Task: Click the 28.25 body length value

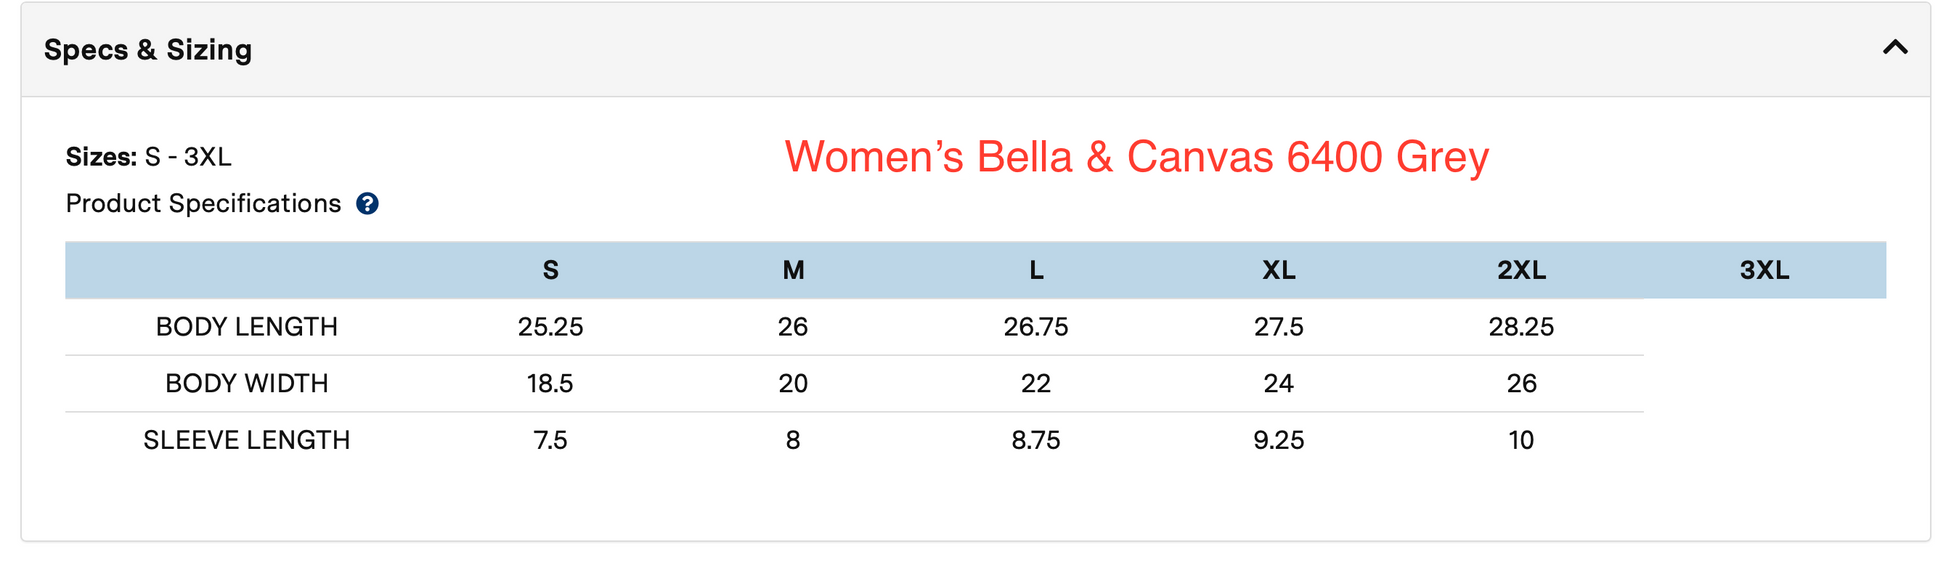Action: tap(1521, 327)
